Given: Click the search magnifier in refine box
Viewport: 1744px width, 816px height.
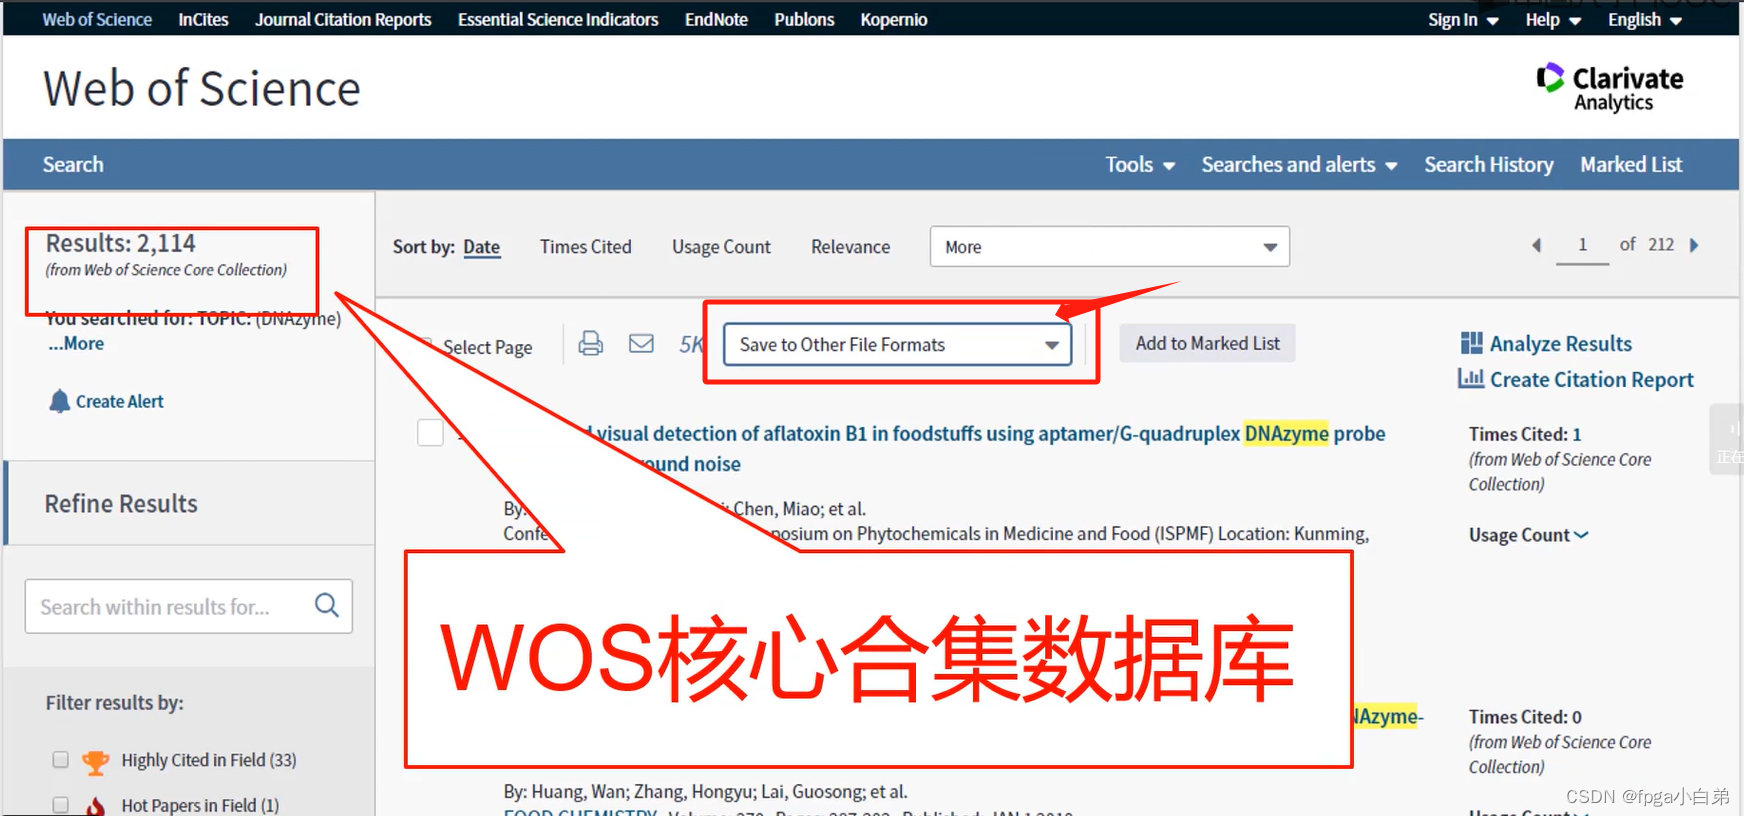Looking at the screenshot, I should point(327,605).
